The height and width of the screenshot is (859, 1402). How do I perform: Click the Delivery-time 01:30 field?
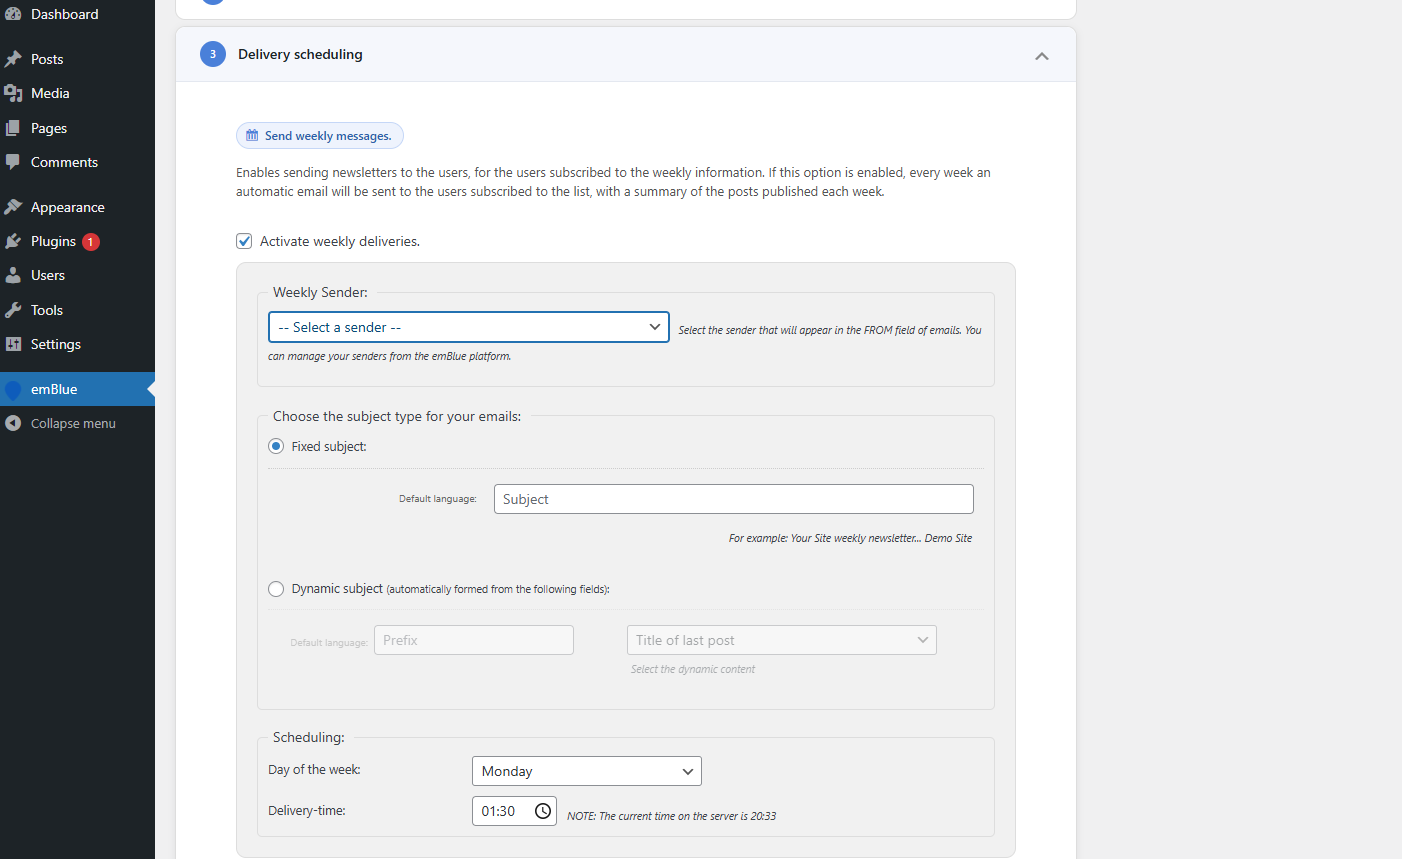(x=514, y=811)
